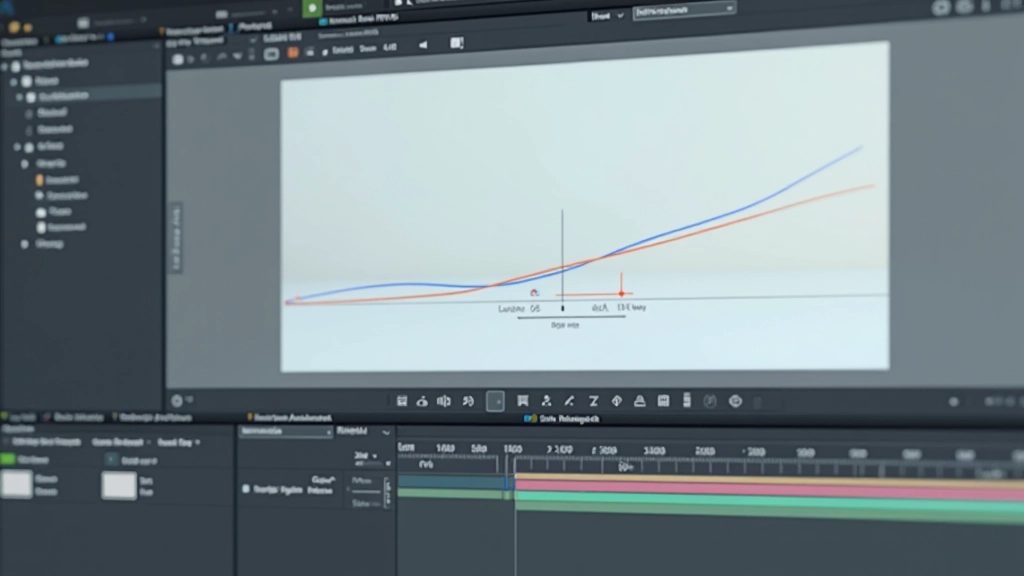Viewport: 1024px width, 576px height.
Task: Click the mirror split icon in the viewer's bottom toolbar
Action: pos(444,401)
